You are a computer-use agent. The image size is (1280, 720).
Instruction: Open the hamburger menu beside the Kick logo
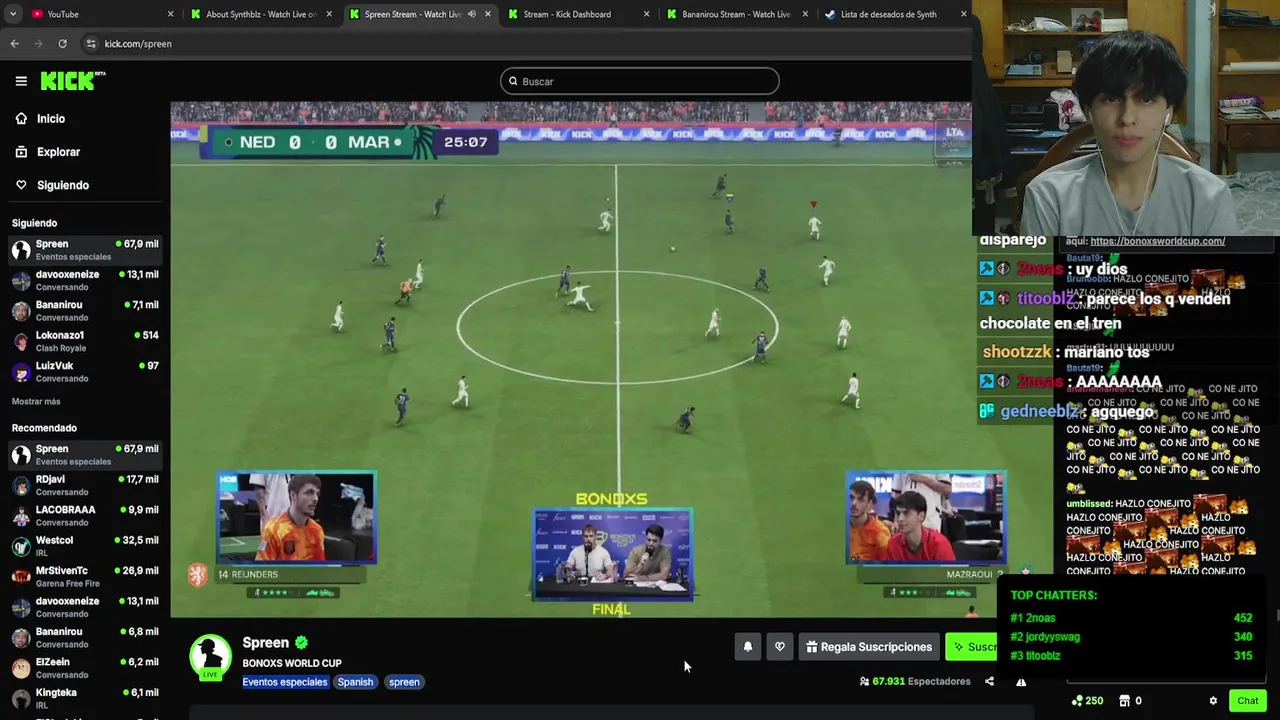pos(21,81)
